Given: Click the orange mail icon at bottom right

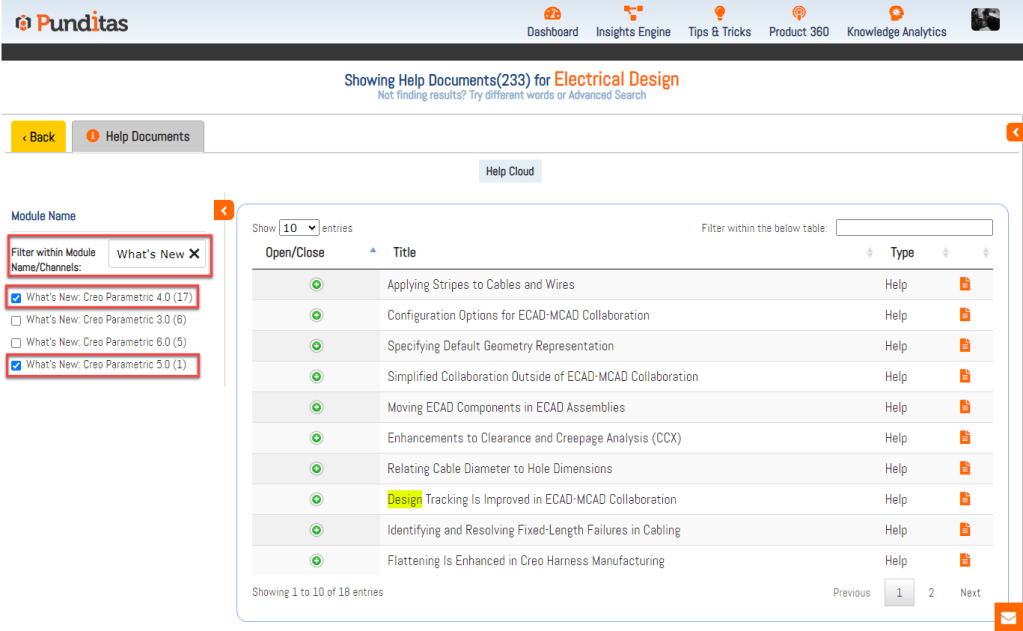Looking at the screenshot, I should click(1008, 617).
